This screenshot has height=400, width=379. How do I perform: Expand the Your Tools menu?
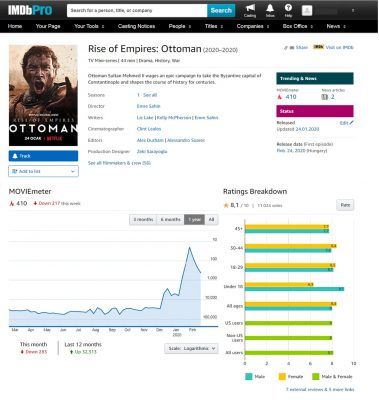89,26
